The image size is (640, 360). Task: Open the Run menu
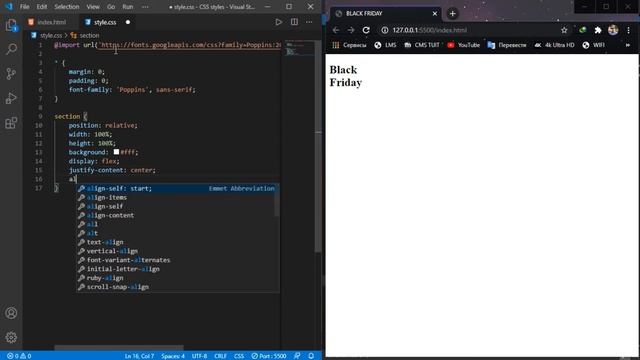pos(128,7)
